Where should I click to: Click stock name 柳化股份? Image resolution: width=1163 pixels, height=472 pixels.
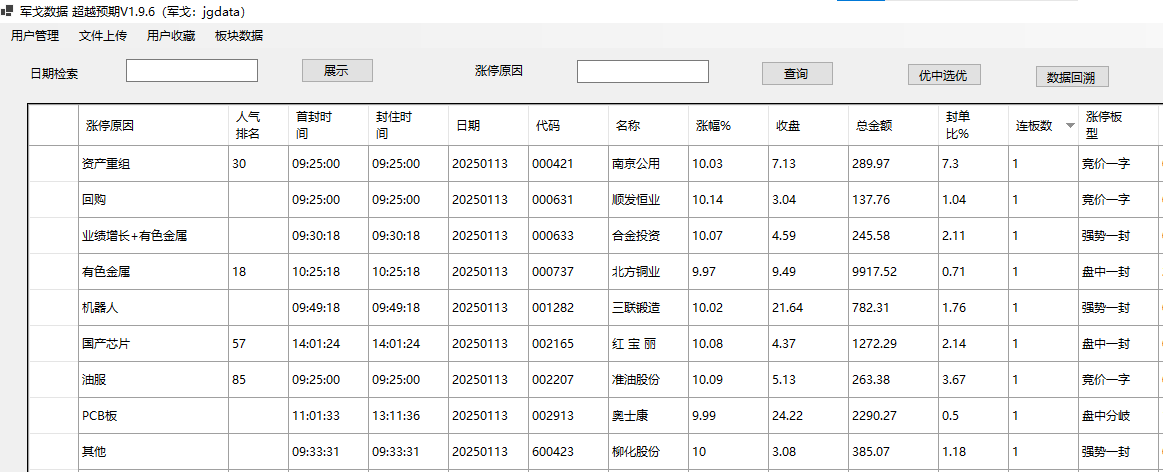pyautogui.click(x=649, y=451)
